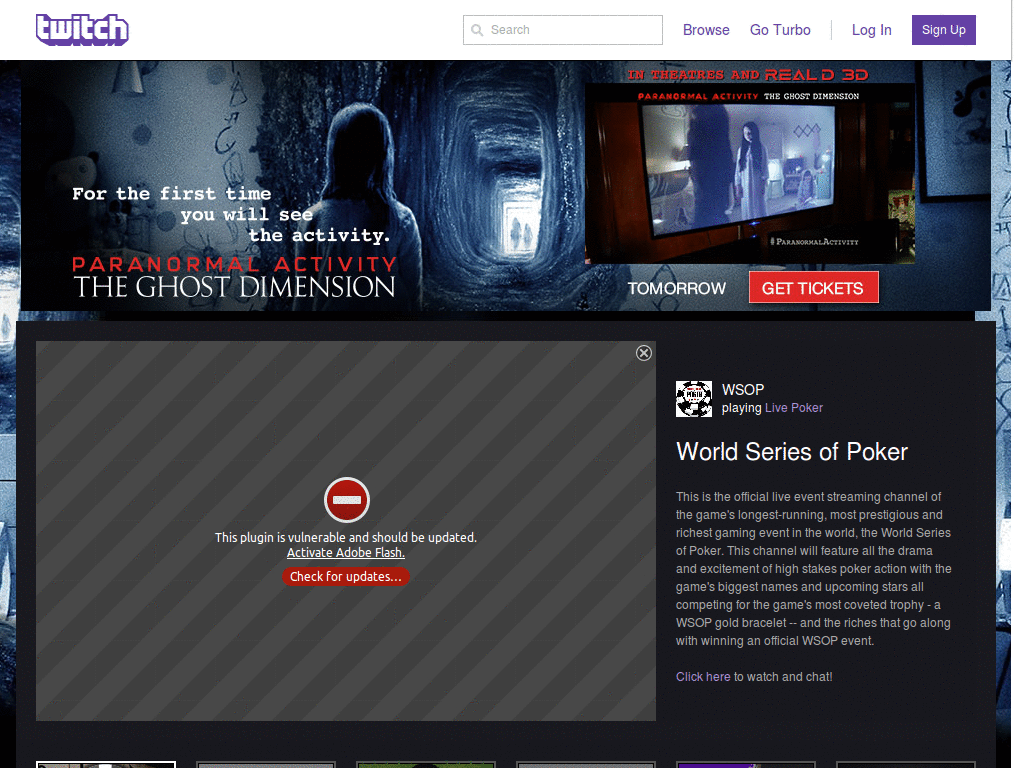Screen dimensions: 1024x768
Task: Open the Live Poker game link
Action: [x=793, y=408]
